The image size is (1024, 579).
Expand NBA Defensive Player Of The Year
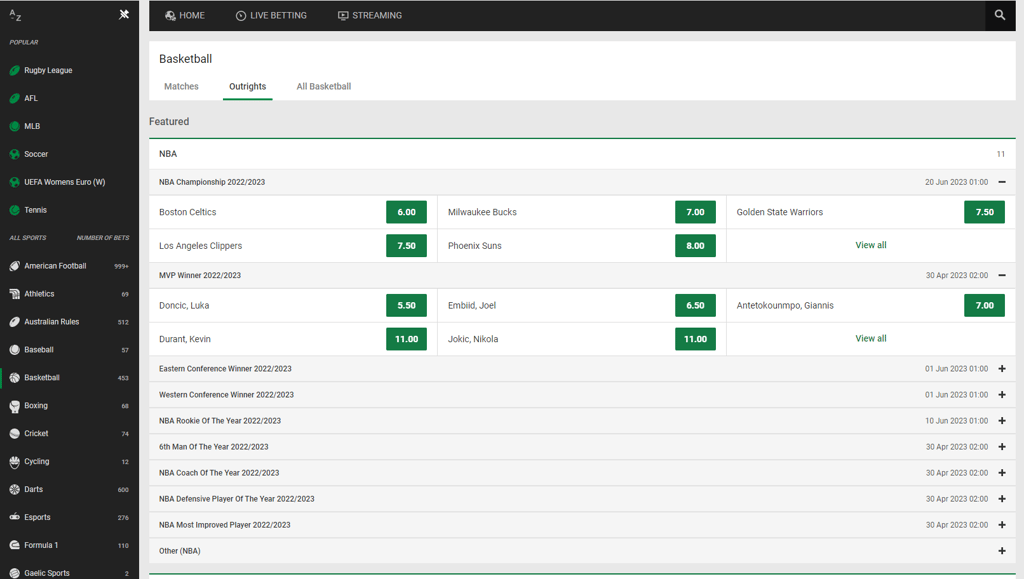(1002, 499)
